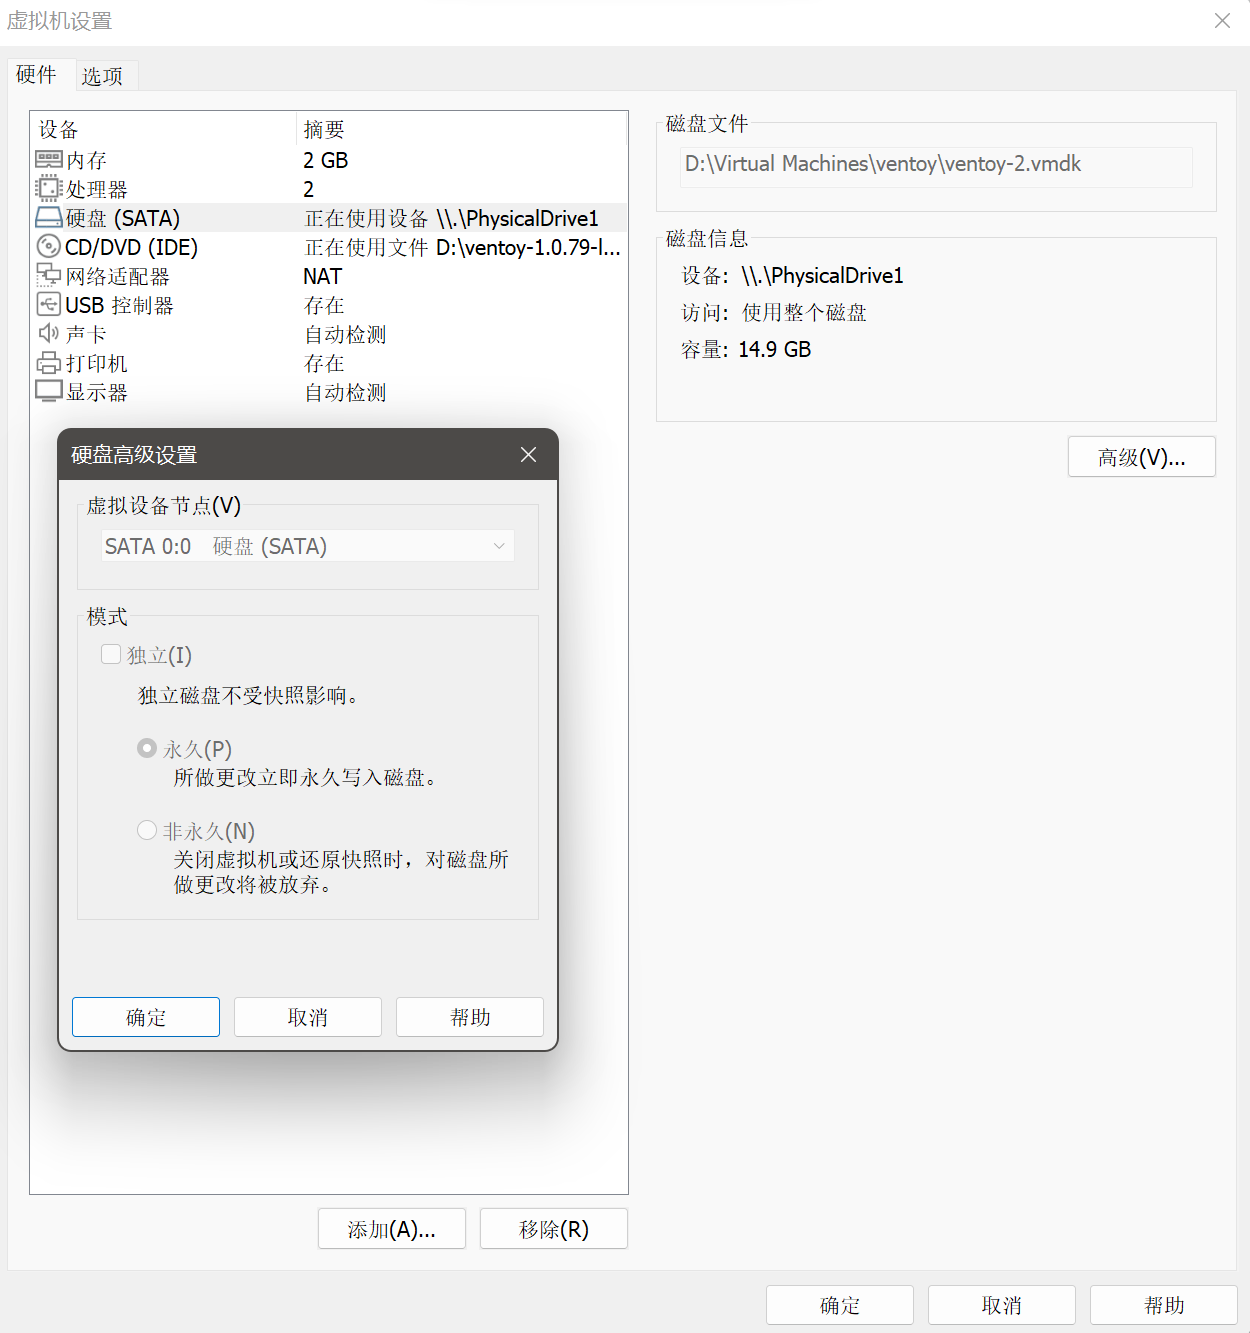The width and height of the screenshot is (1250, 1333).
Task: Switch to the 选项 tab
Action: (x=102, y=76)
